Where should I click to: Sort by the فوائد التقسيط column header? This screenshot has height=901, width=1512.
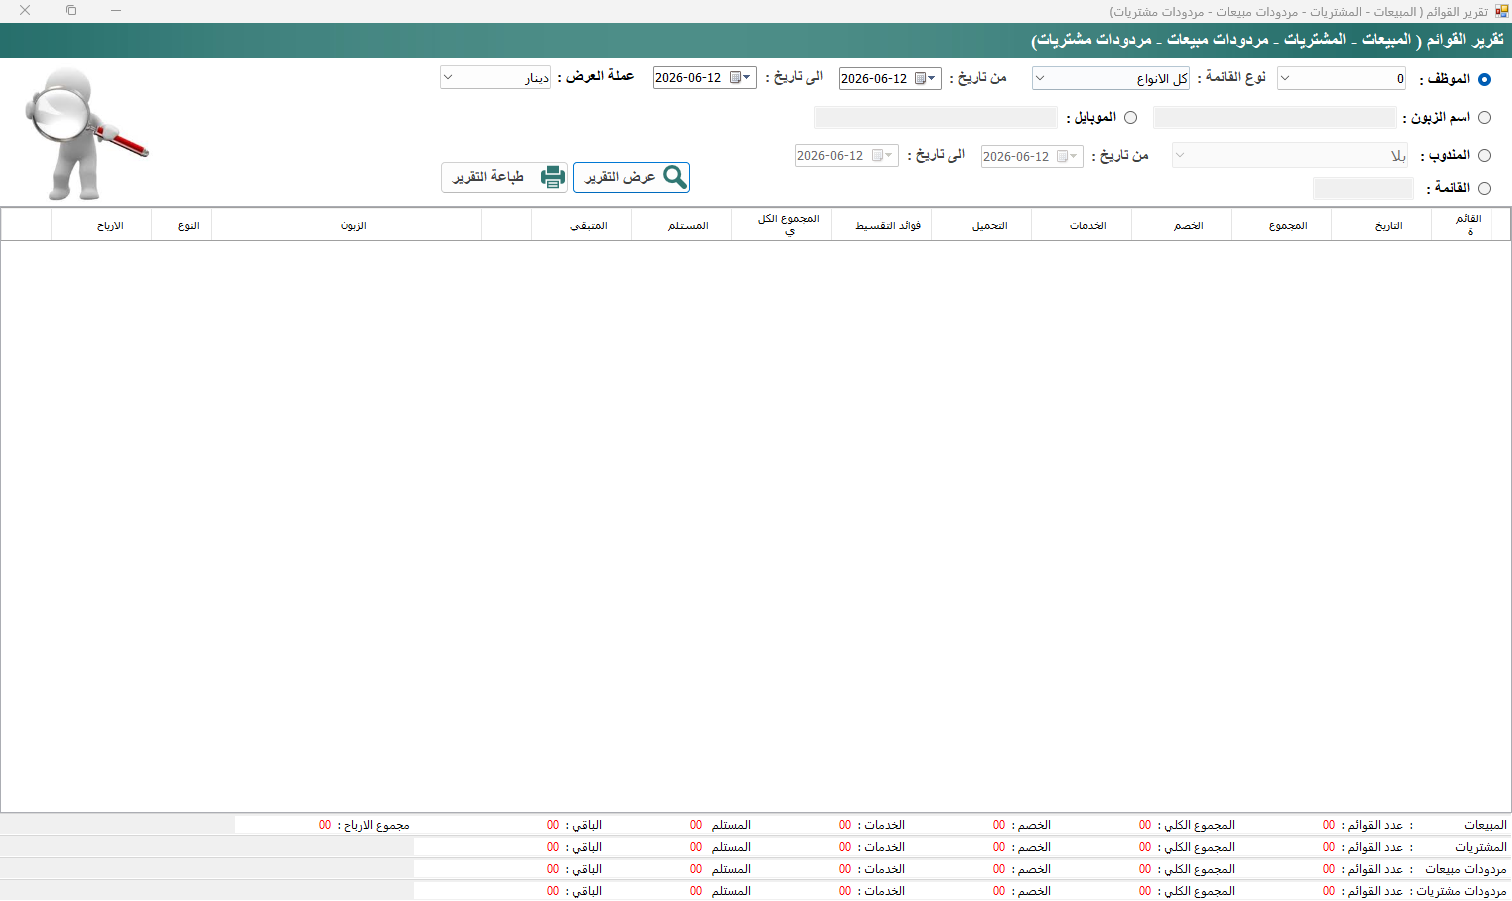882,225
